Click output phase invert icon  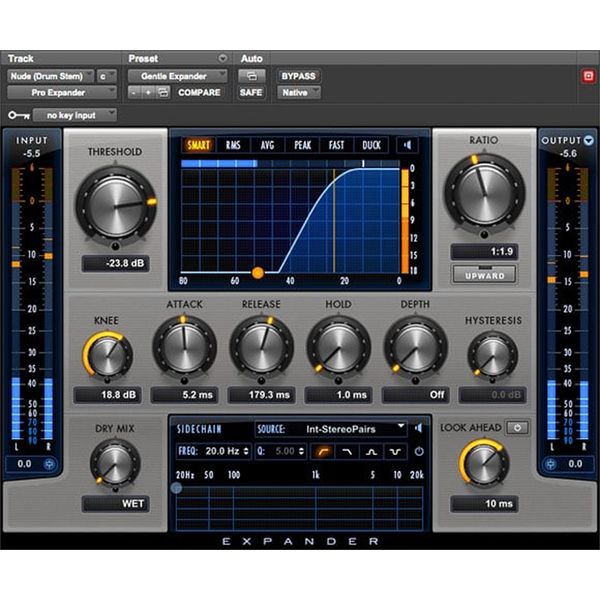point(551,464)
